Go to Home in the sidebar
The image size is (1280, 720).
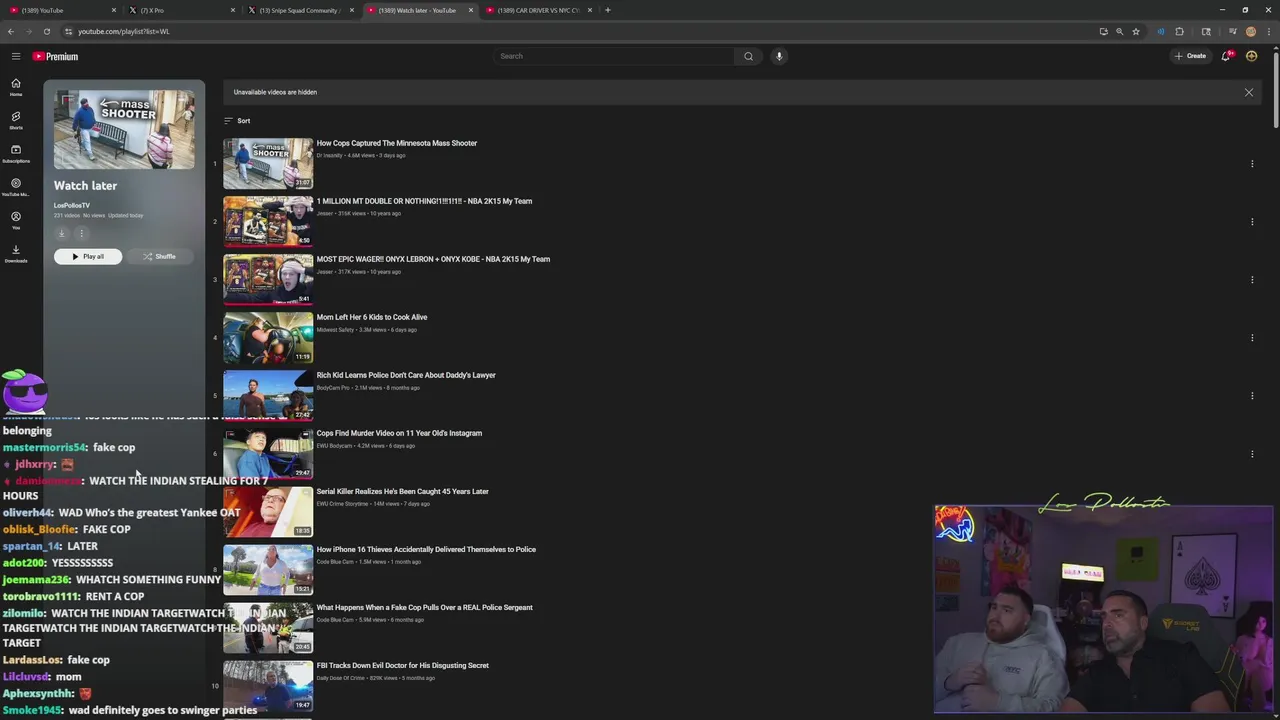[16, 87]
